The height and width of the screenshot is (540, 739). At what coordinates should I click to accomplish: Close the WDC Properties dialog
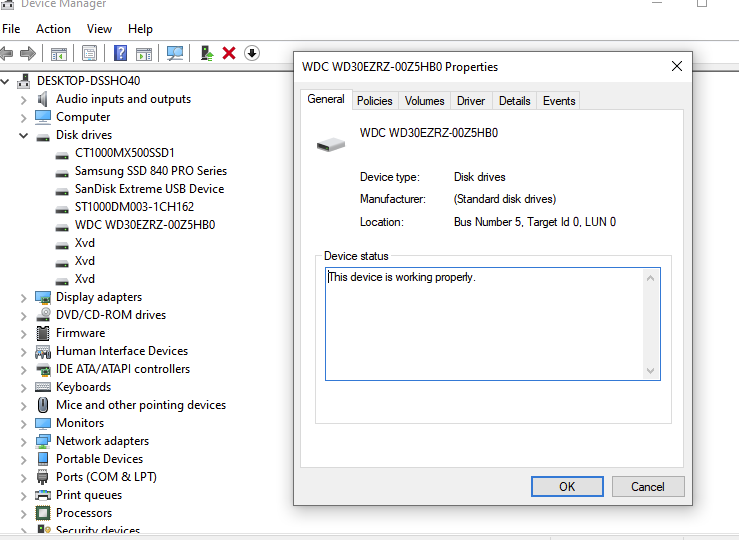pos(677,66)
